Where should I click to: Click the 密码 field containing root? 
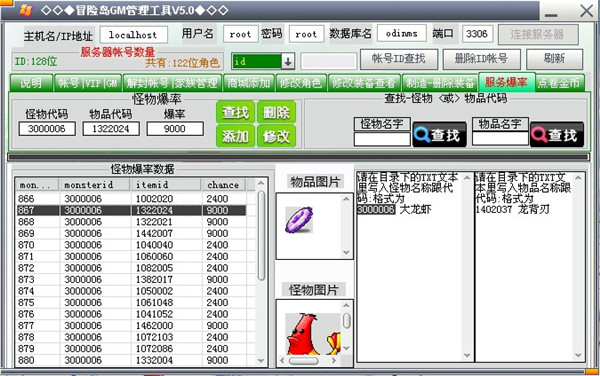[x=307, y=34]
